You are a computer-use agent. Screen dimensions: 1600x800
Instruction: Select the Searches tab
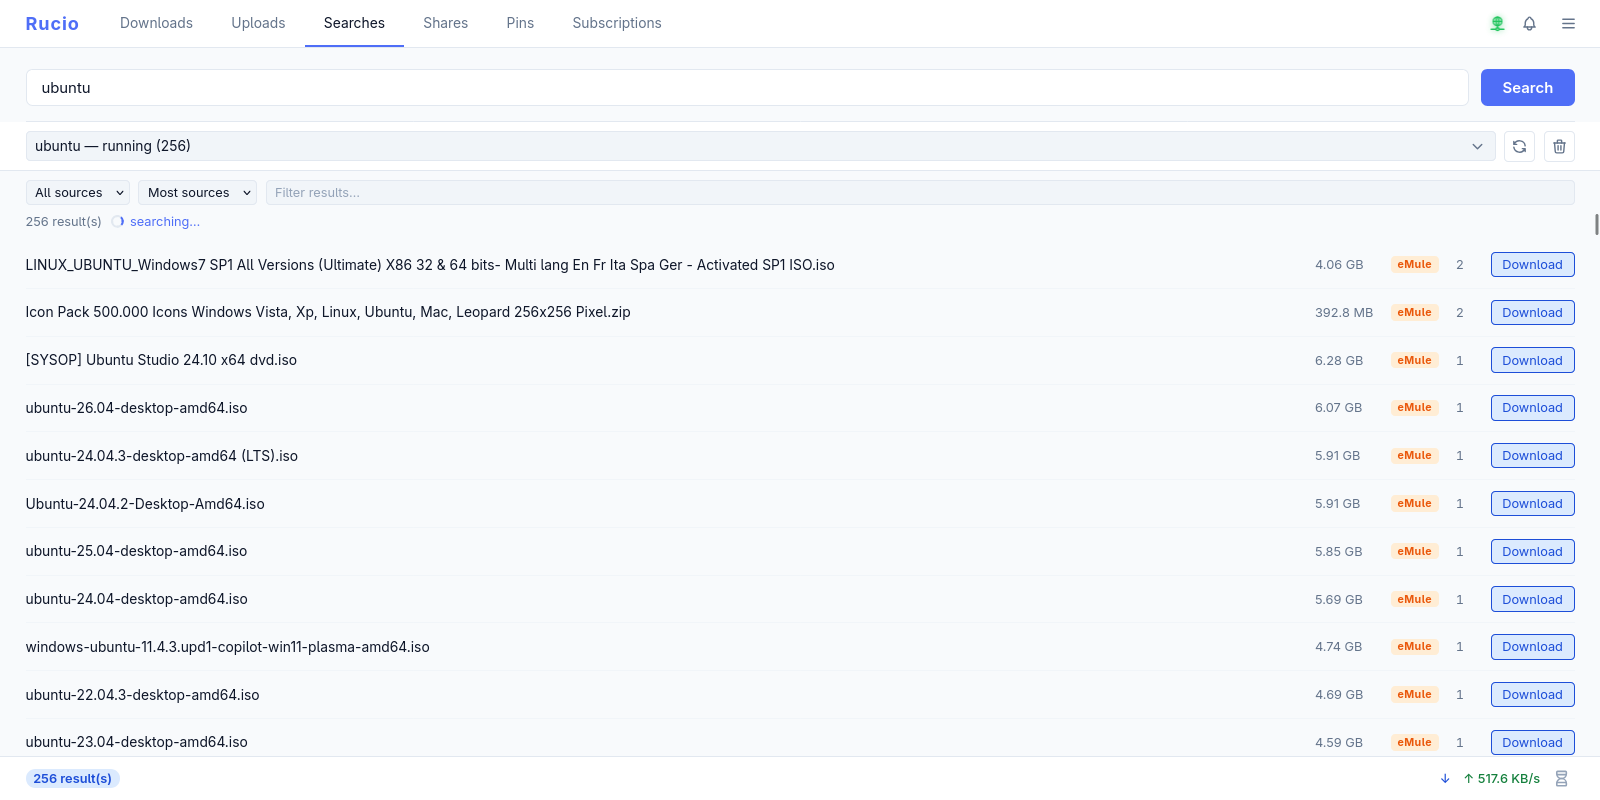point(354,23)
